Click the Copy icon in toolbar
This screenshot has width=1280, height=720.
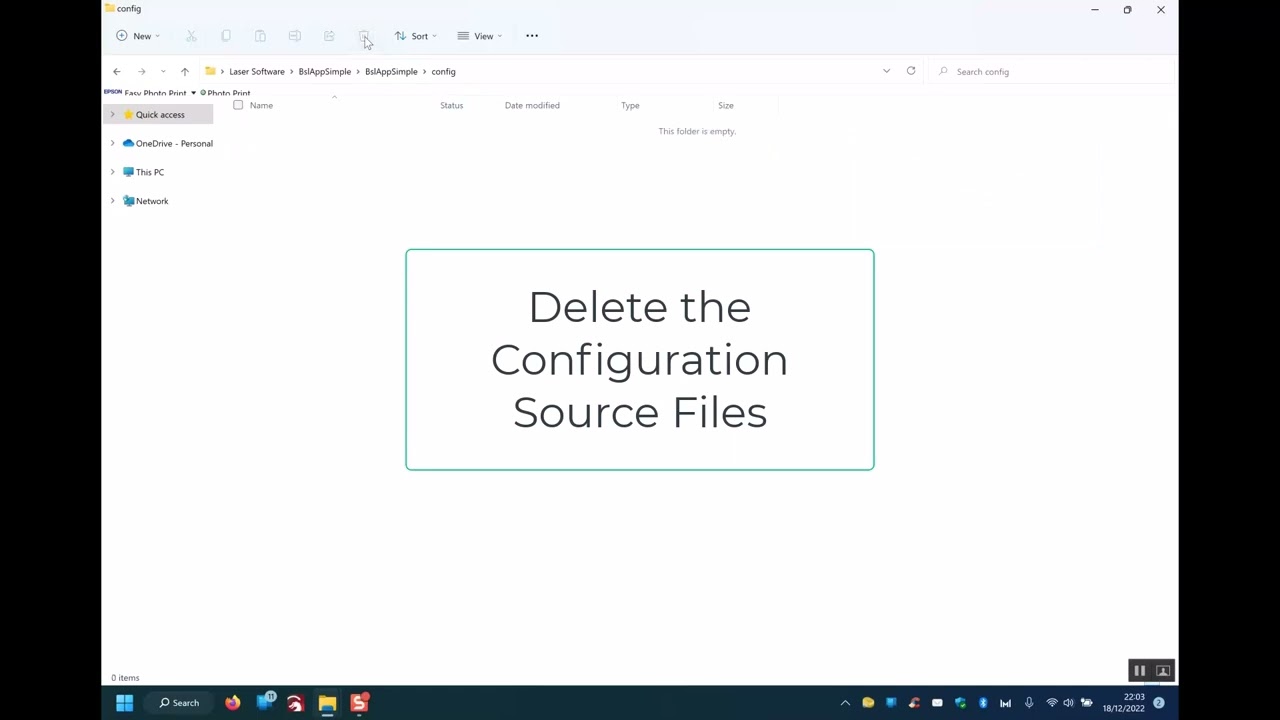(x=226, y=36)
